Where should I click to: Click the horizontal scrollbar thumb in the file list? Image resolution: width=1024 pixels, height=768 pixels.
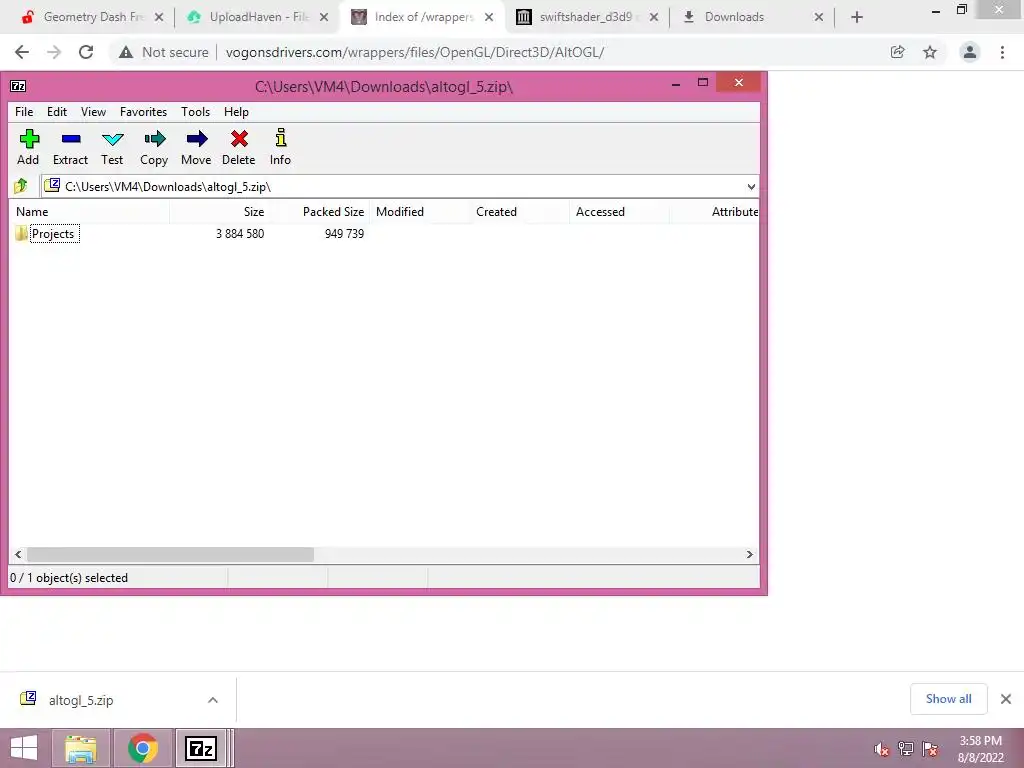[x=170, y=554]
